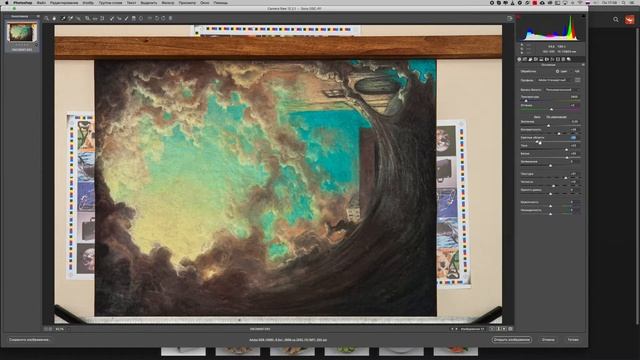The height and width of the screenshot is (360, 640).
Task: Open Camera Raw preferences icon
Action: 150,18
